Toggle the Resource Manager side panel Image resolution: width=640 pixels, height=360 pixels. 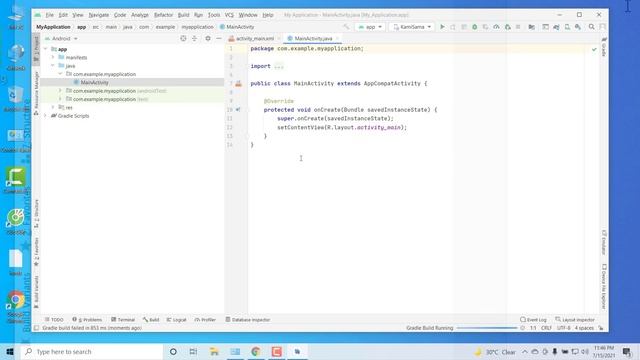(x=36, y=93)
